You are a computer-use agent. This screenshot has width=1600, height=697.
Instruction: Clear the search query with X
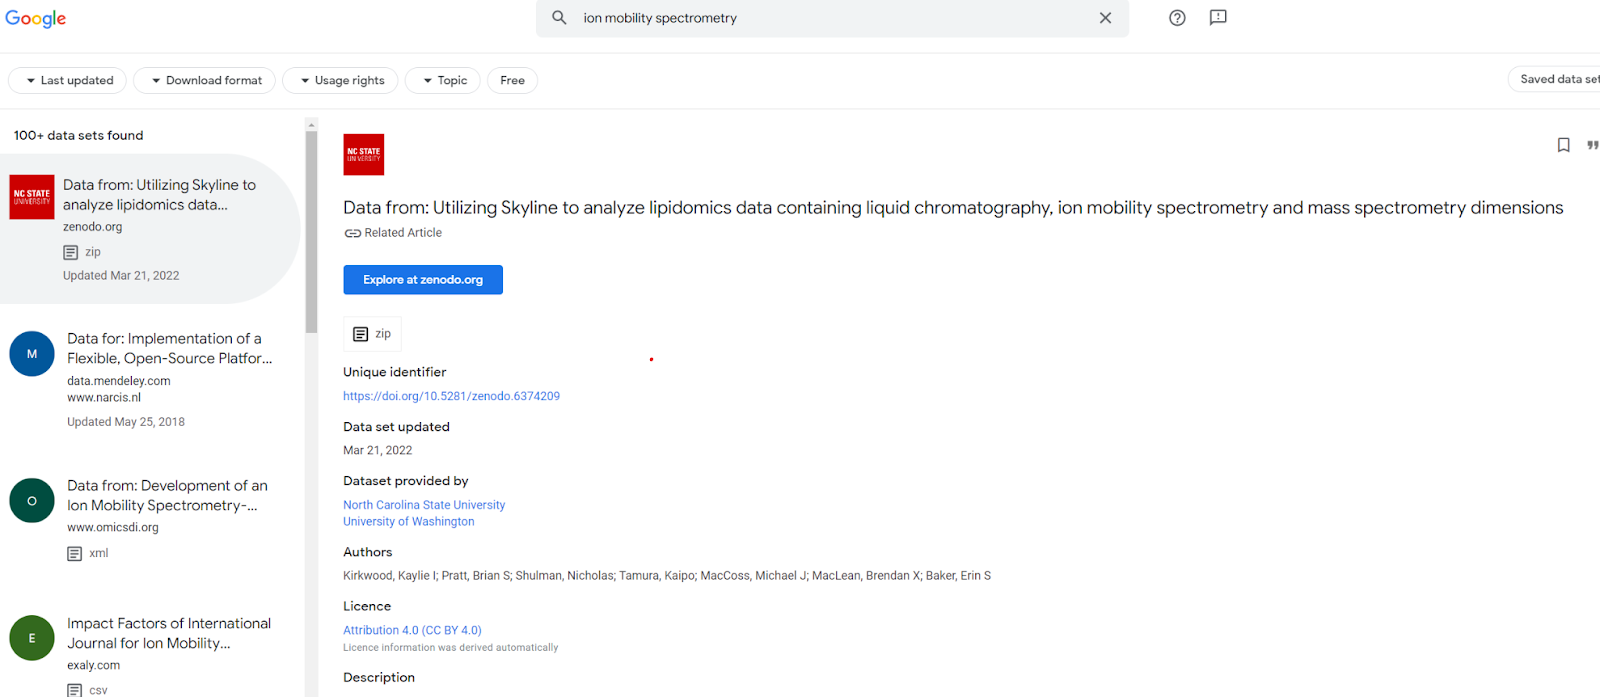[1105, 18]
